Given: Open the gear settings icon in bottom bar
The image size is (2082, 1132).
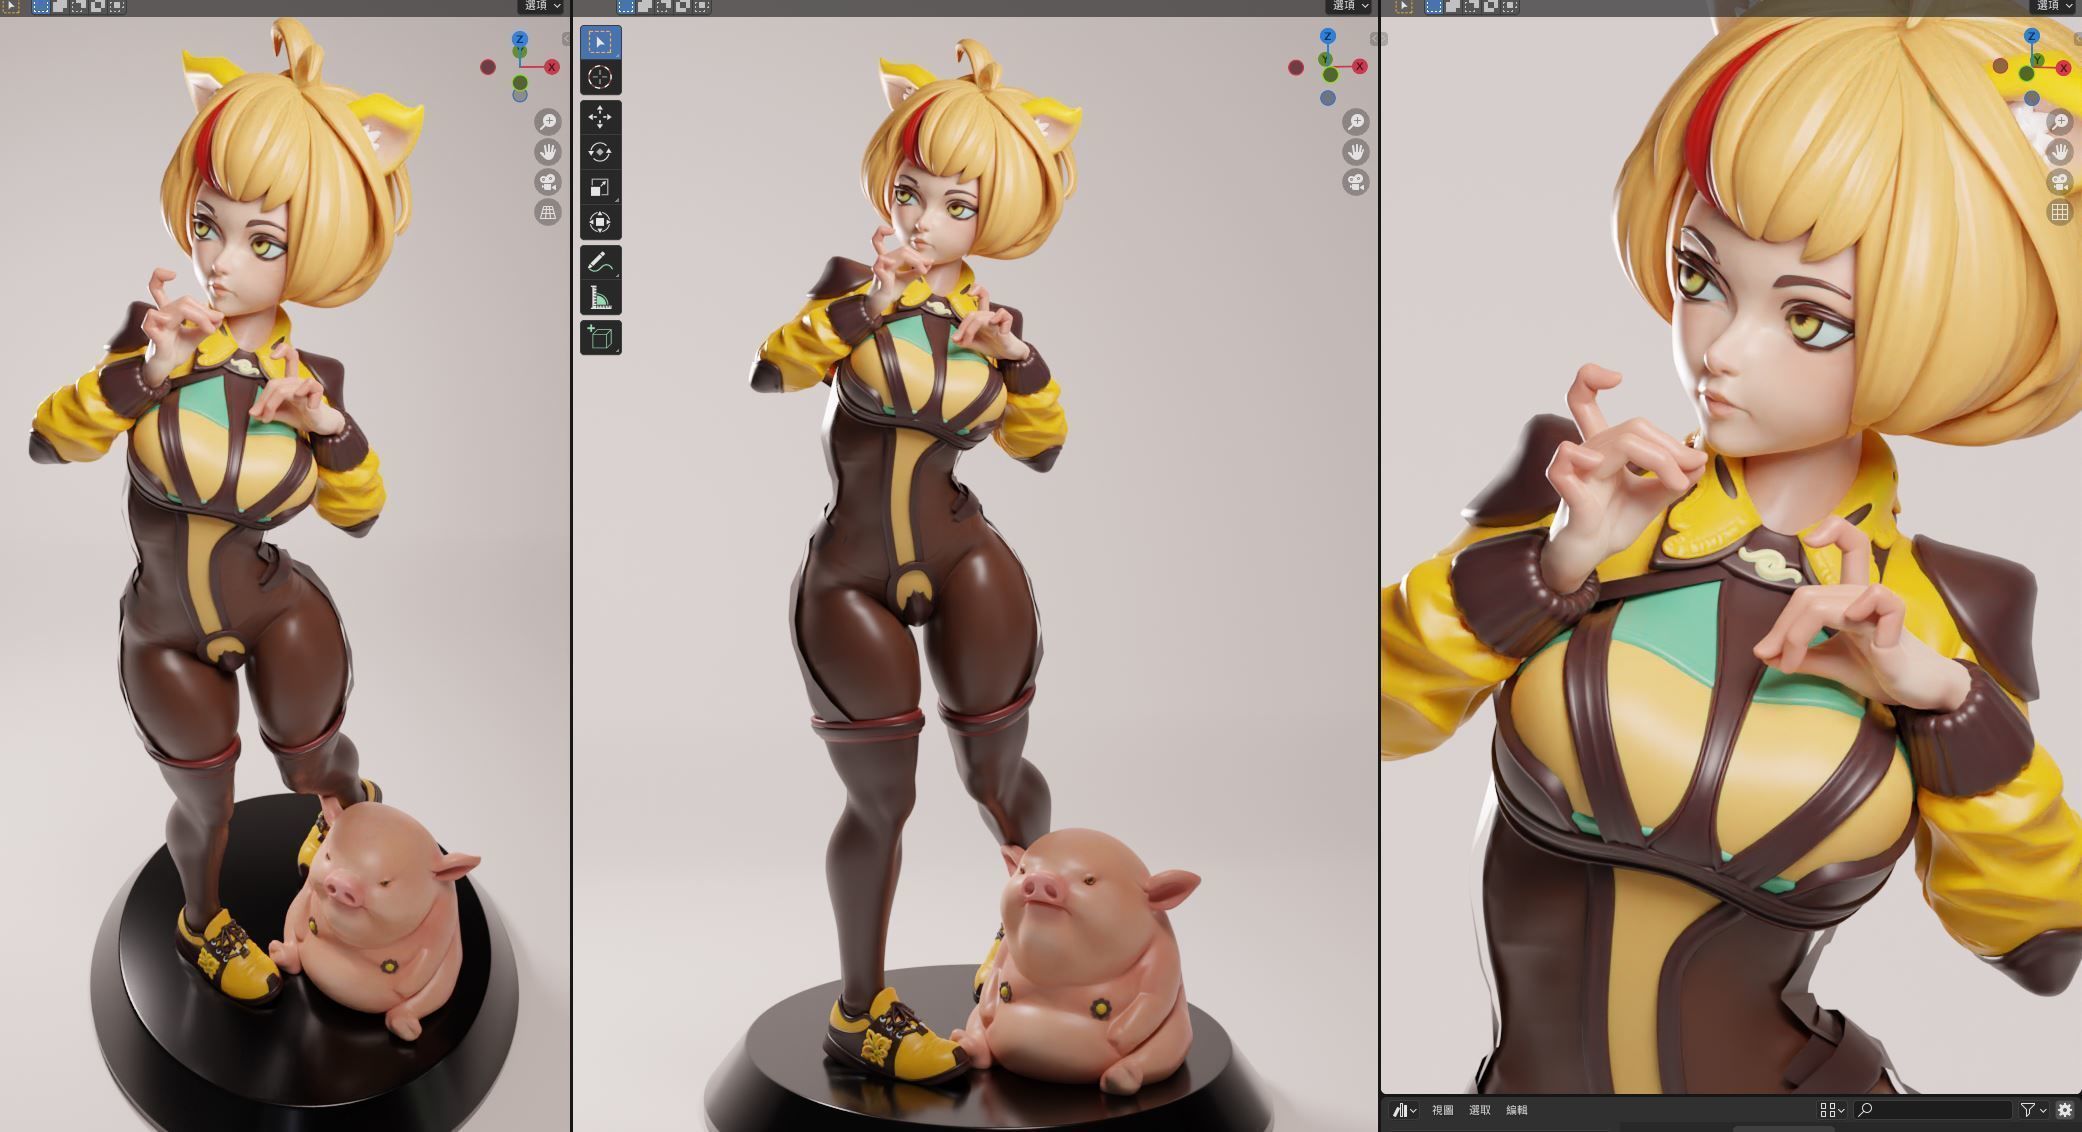Looking at the screenshot, I should pos(2065,1110).
